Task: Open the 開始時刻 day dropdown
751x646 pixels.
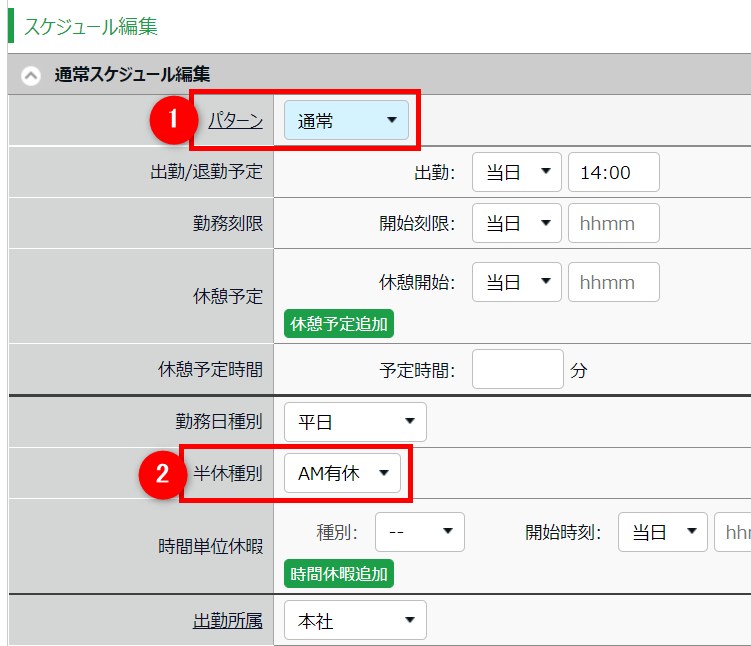Action: (662, 532)
